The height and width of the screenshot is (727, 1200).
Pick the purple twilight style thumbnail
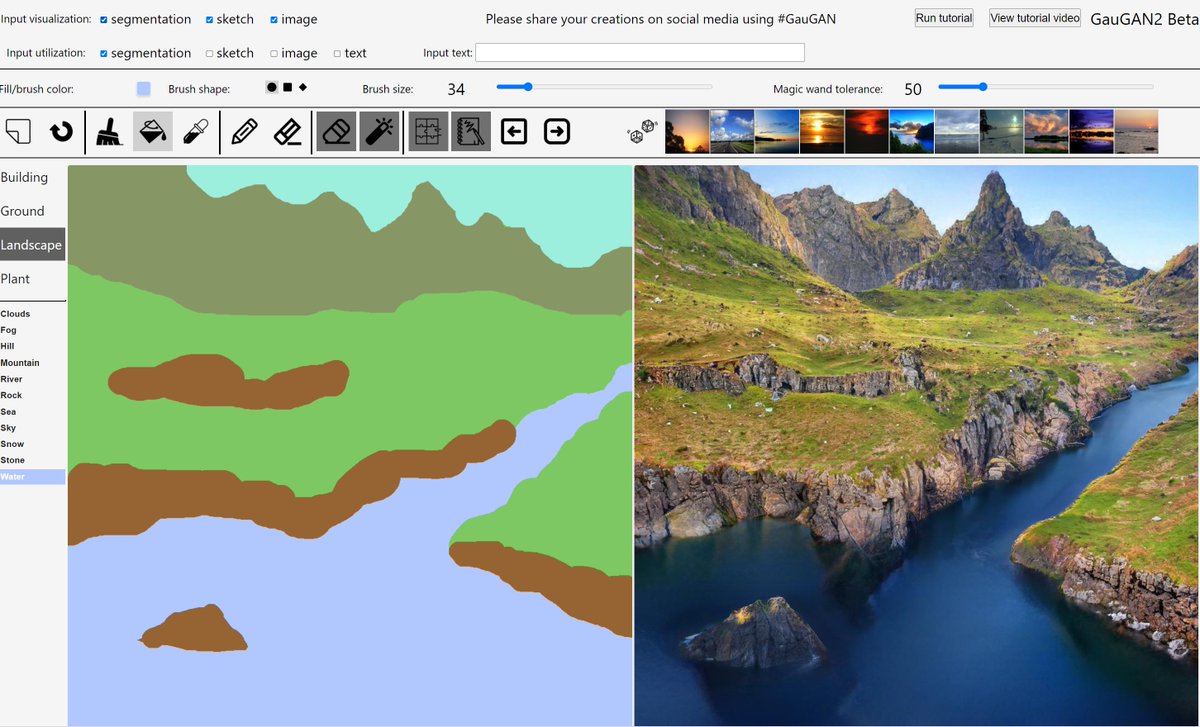(x=1091, y=131)
